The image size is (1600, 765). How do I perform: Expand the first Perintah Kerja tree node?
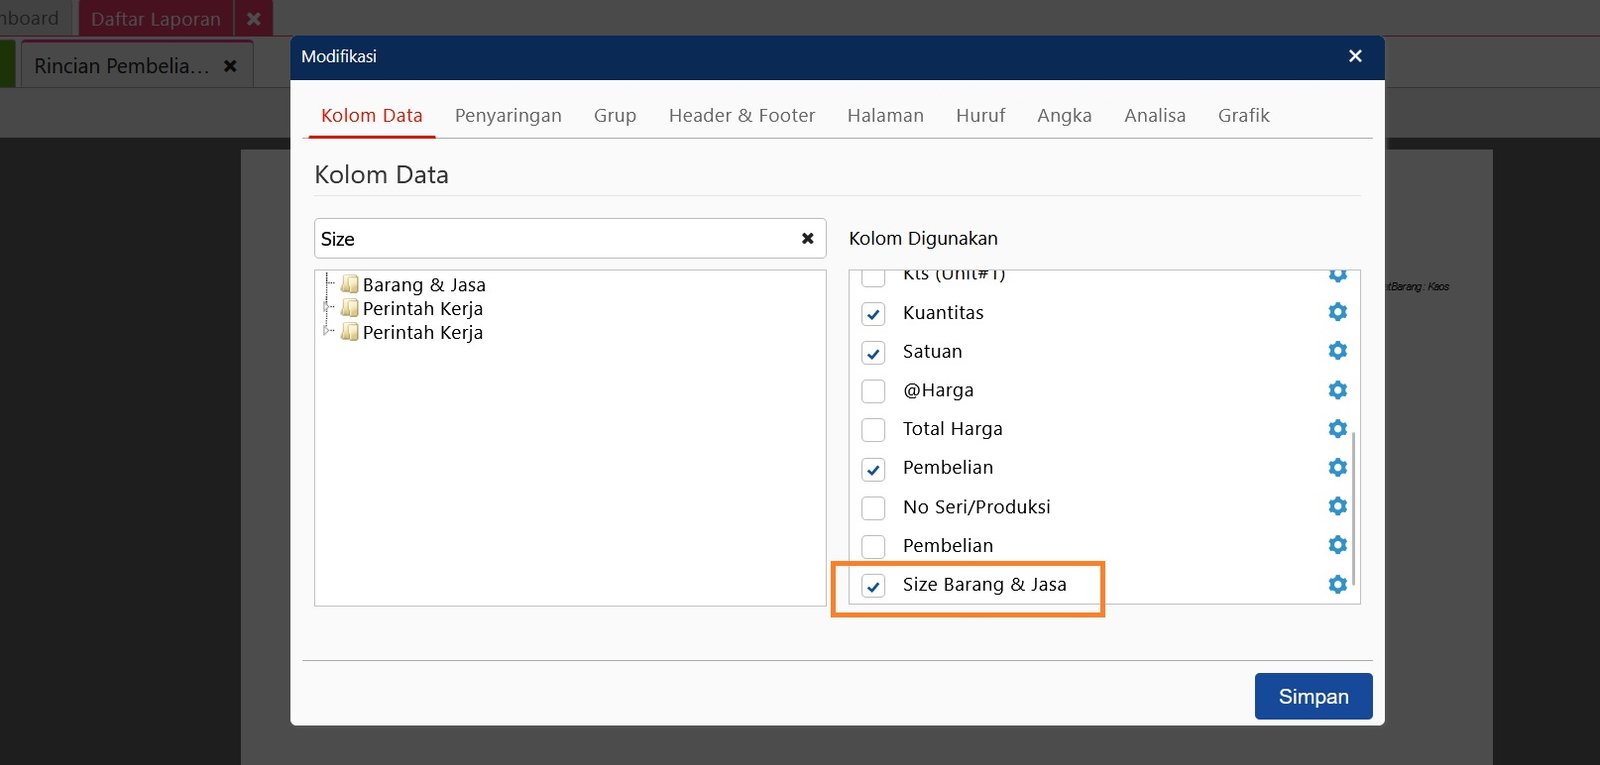(327, 308)
